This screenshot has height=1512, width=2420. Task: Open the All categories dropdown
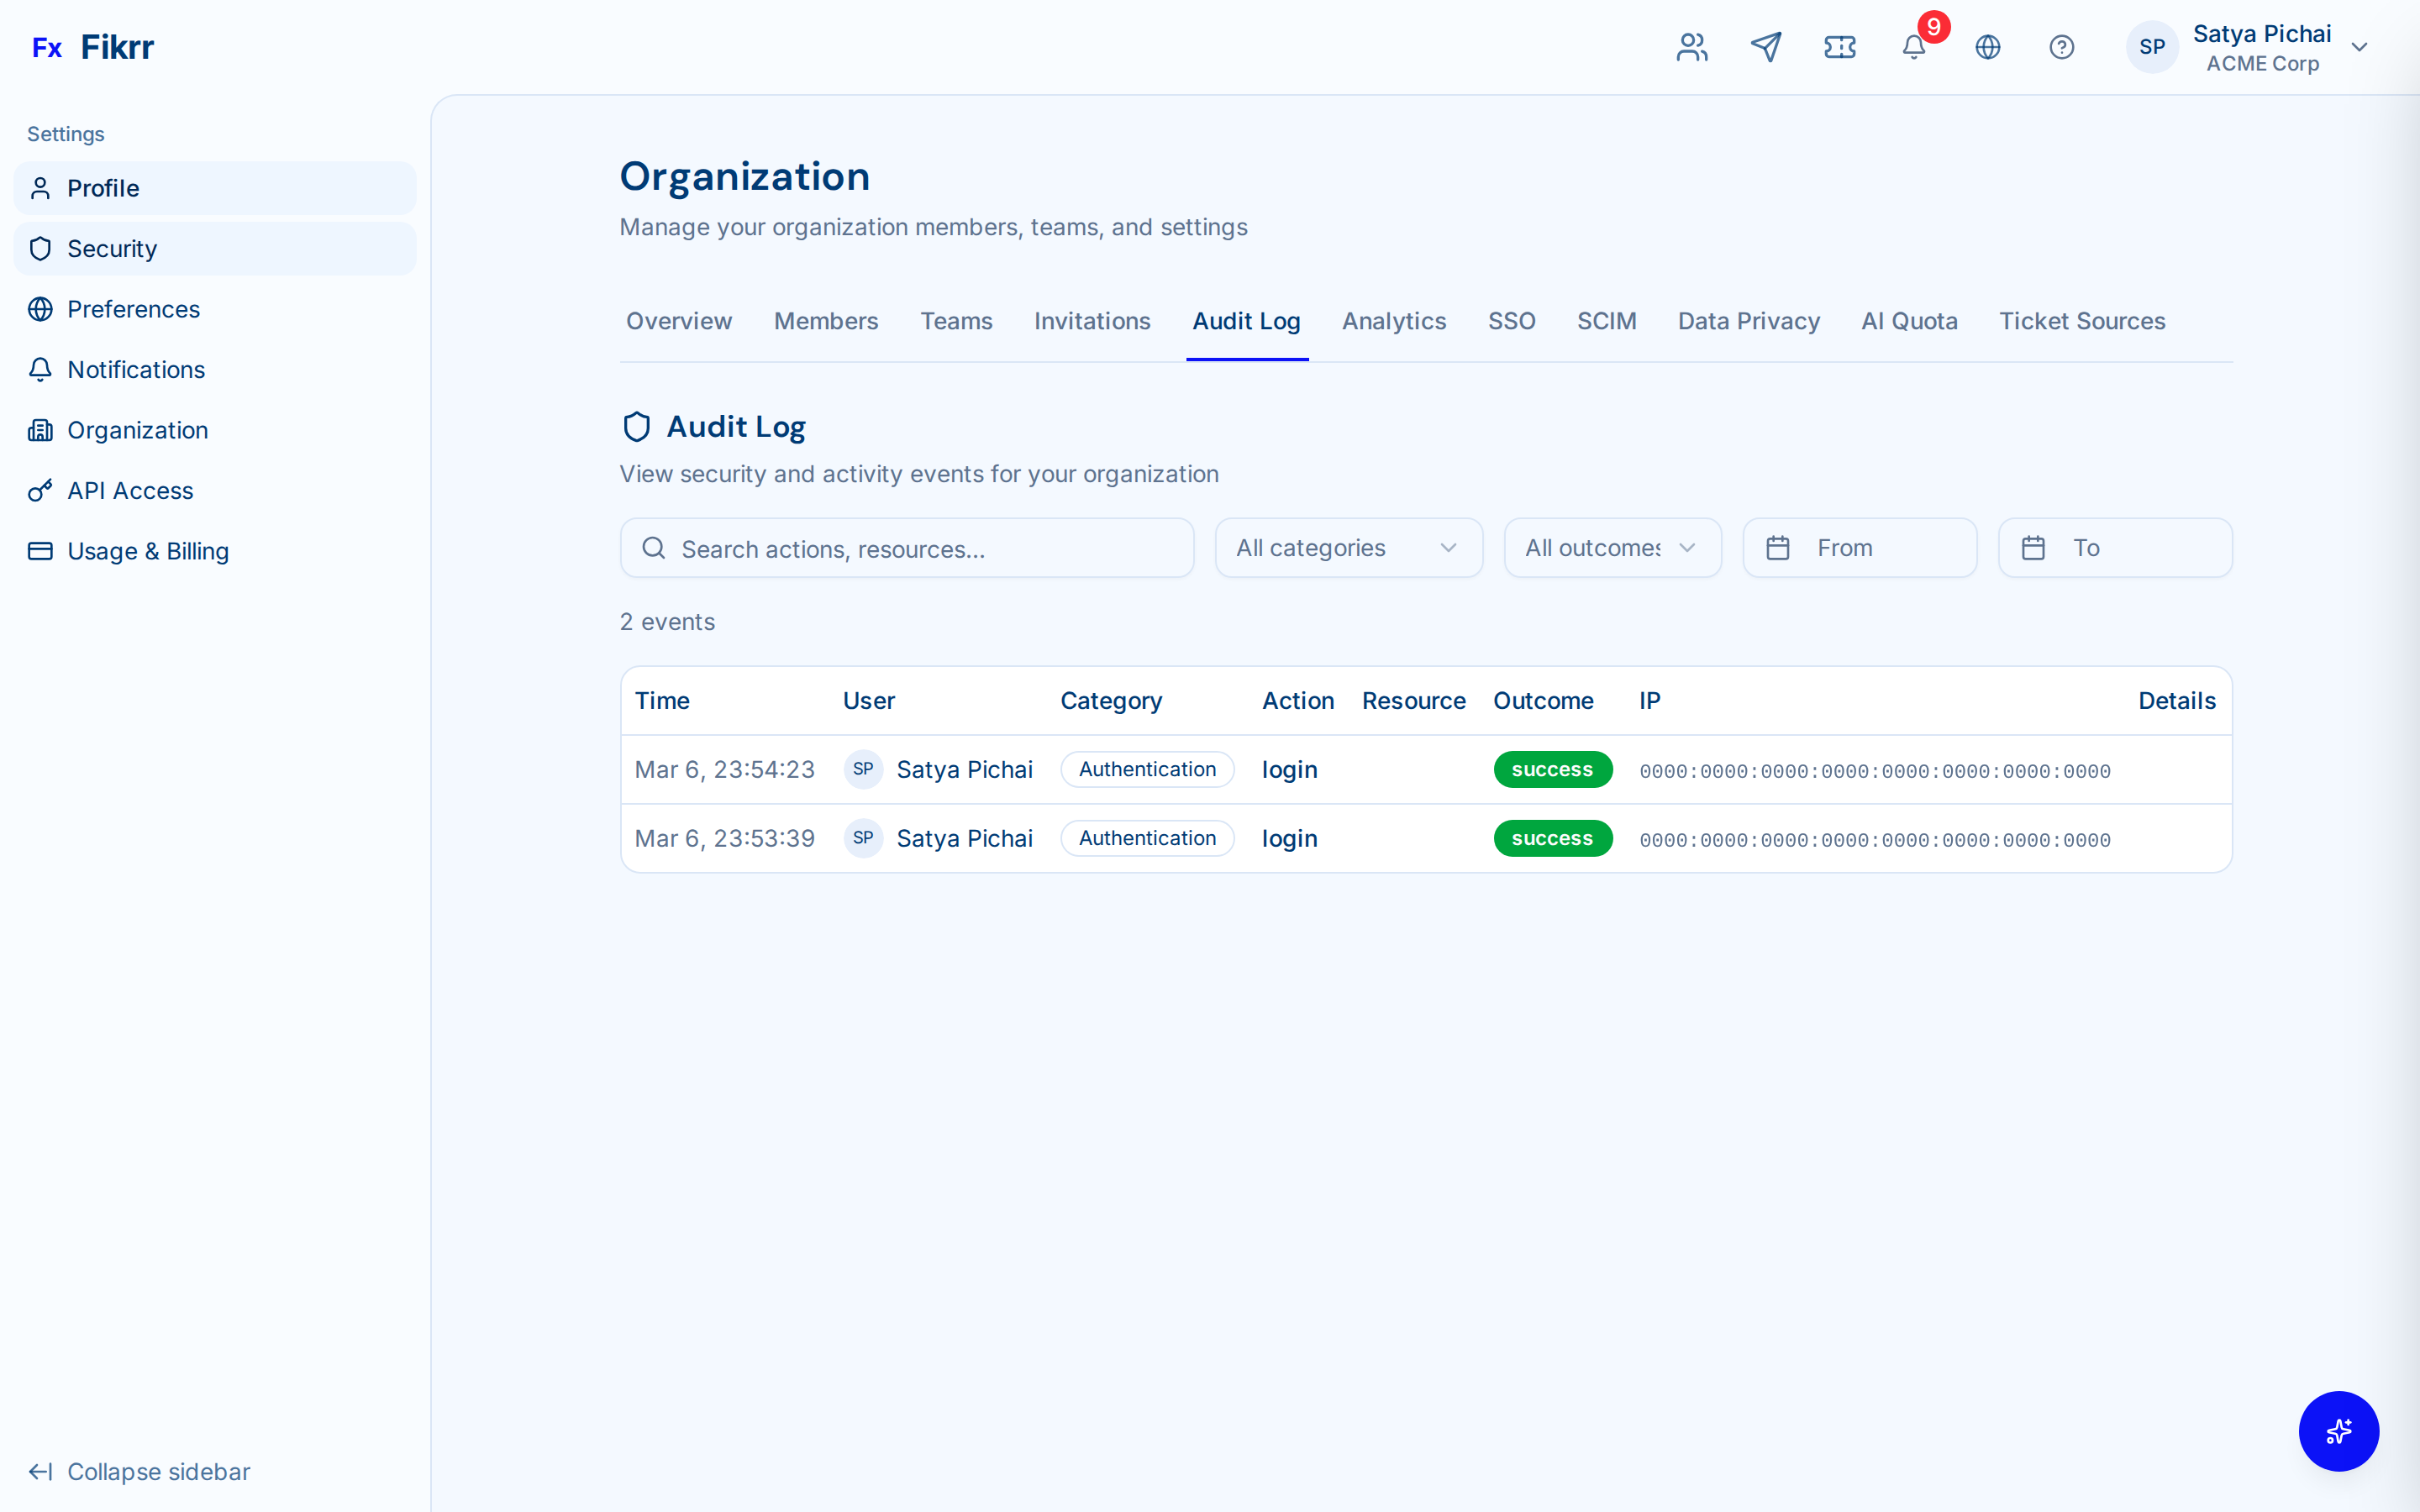(1348, 547)
